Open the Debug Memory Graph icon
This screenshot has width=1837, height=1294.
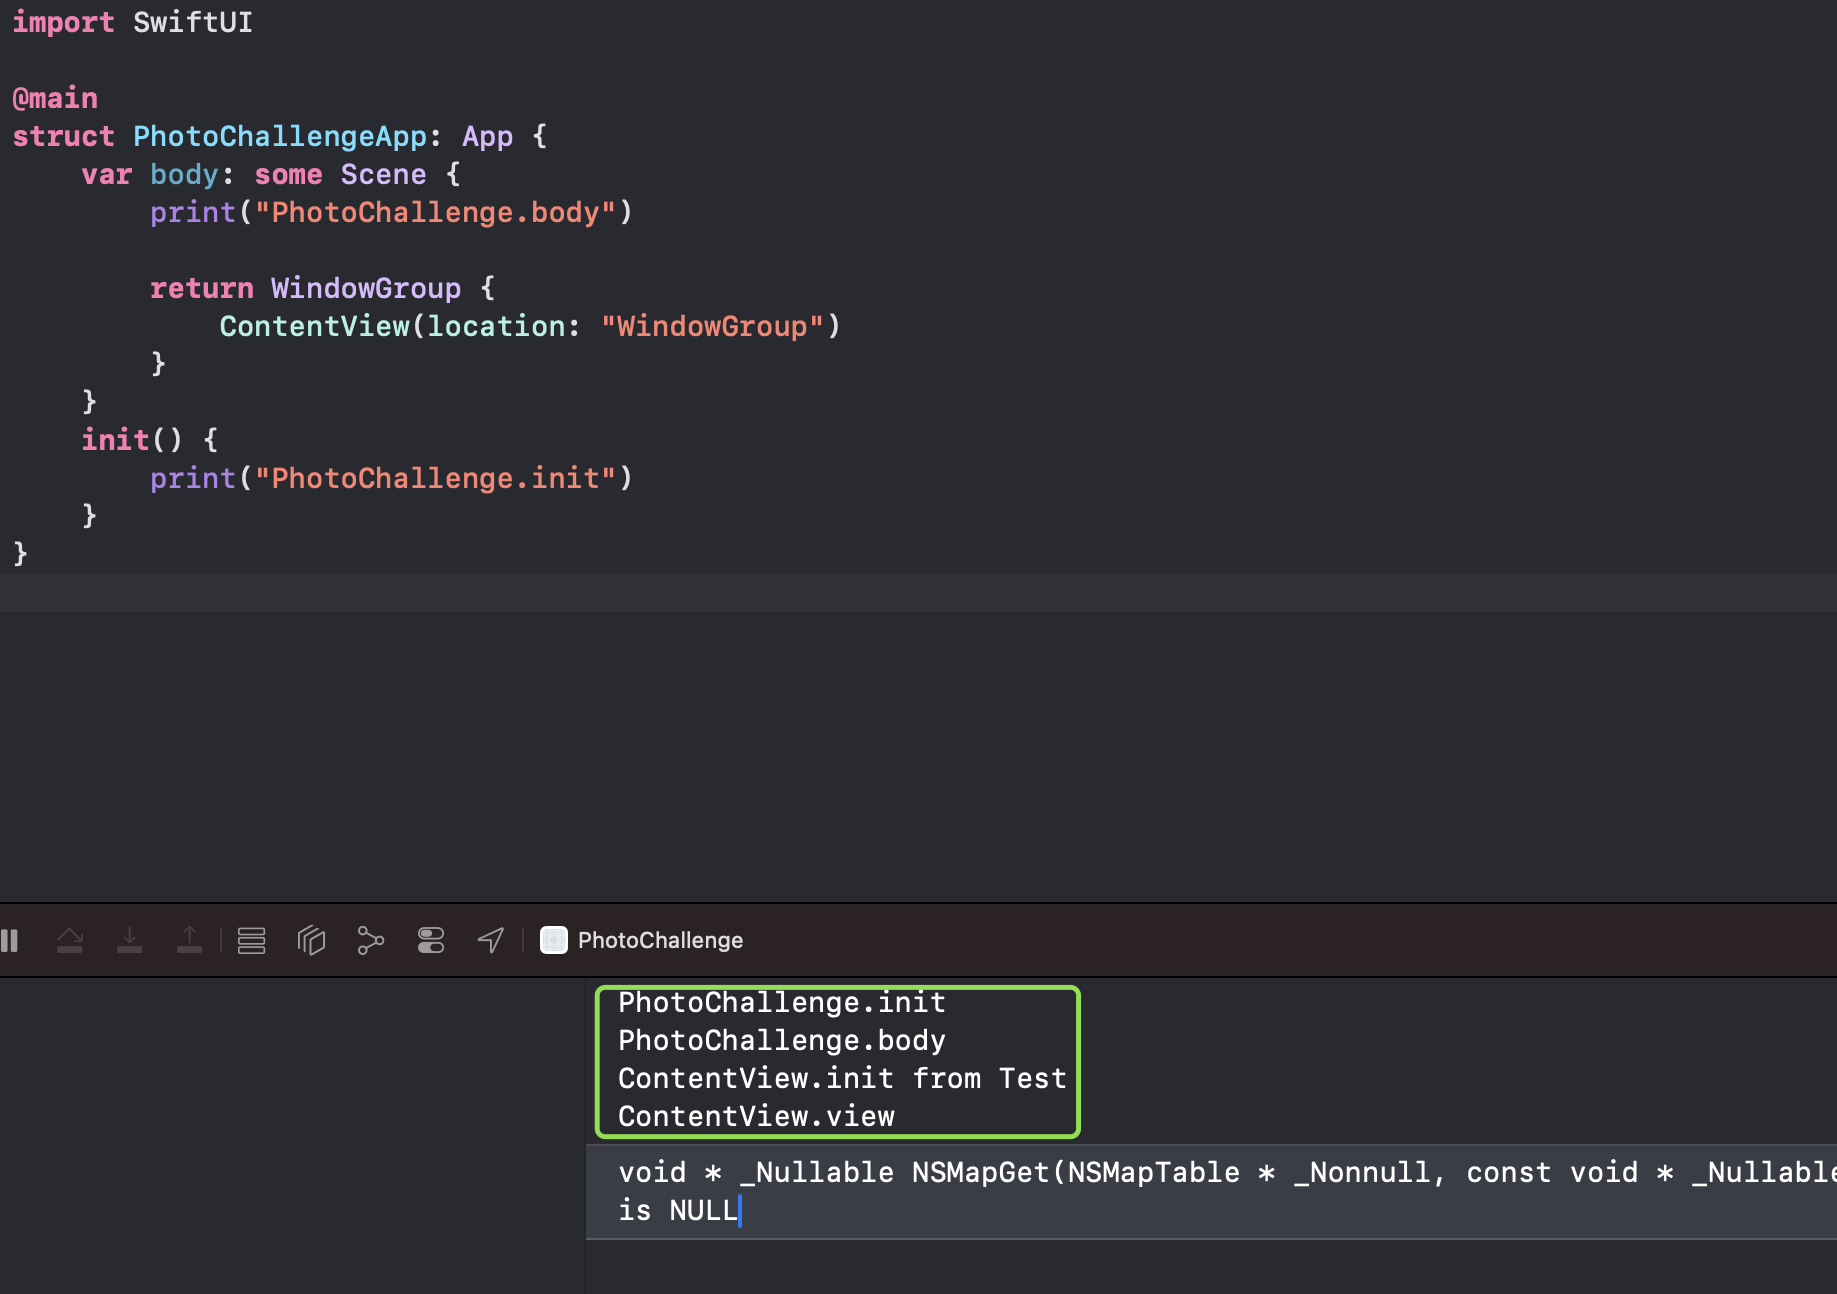[x=371, y=940]
